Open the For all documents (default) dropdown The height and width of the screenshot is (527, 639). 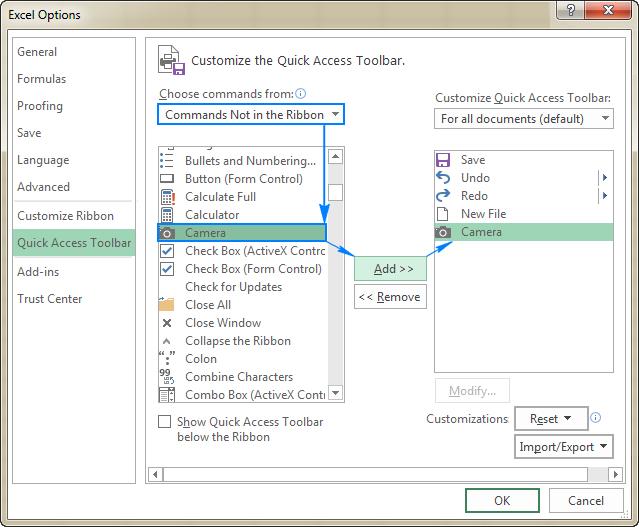524,119
